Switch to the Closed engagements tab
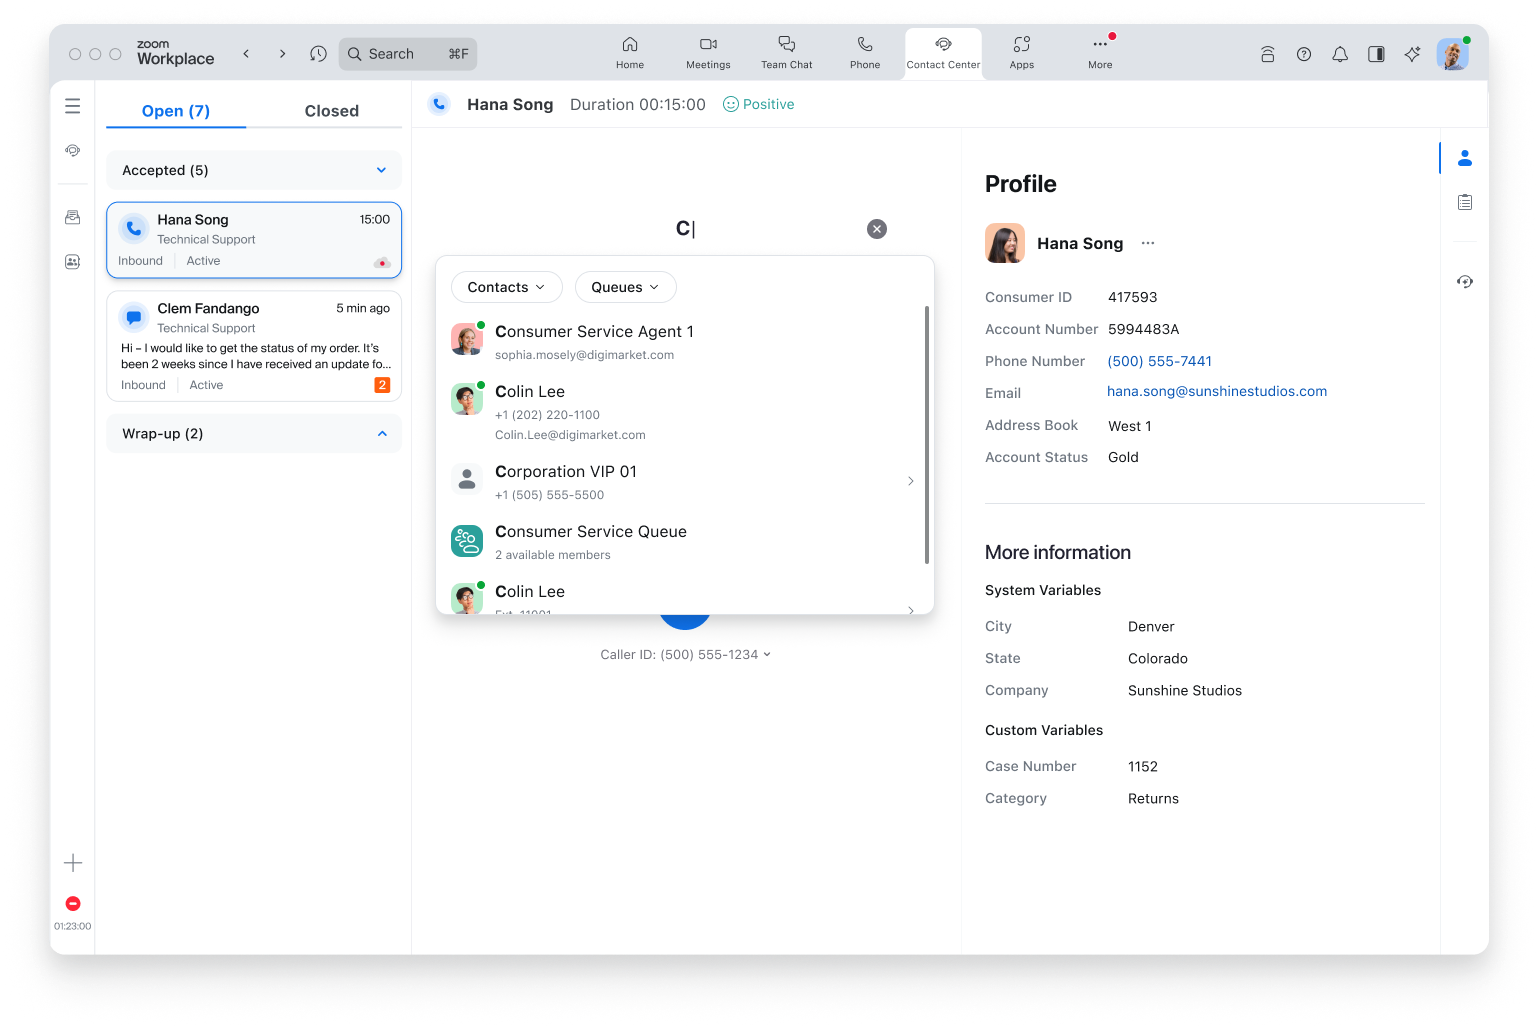Viewport: 1538px width, 1027px height. (331, 111)
